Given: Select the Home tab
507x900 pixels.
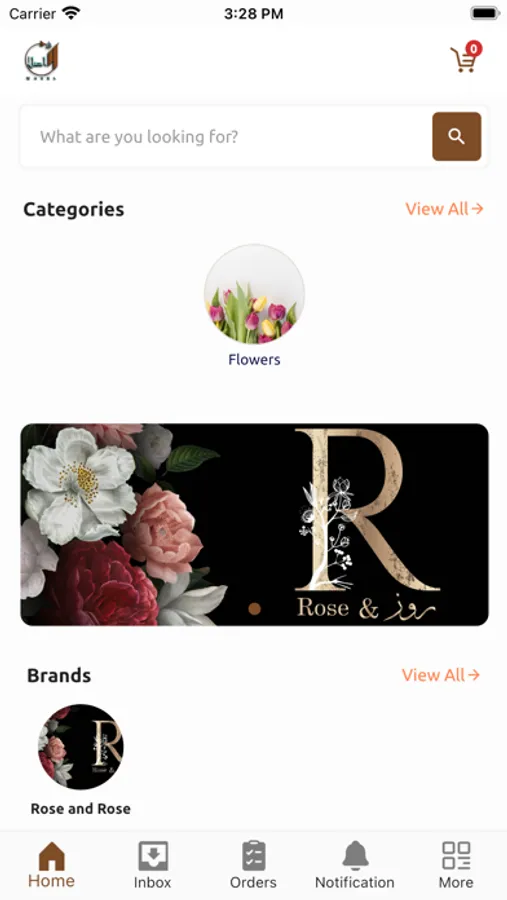Looking at the screenshot, I should point(52,865).
